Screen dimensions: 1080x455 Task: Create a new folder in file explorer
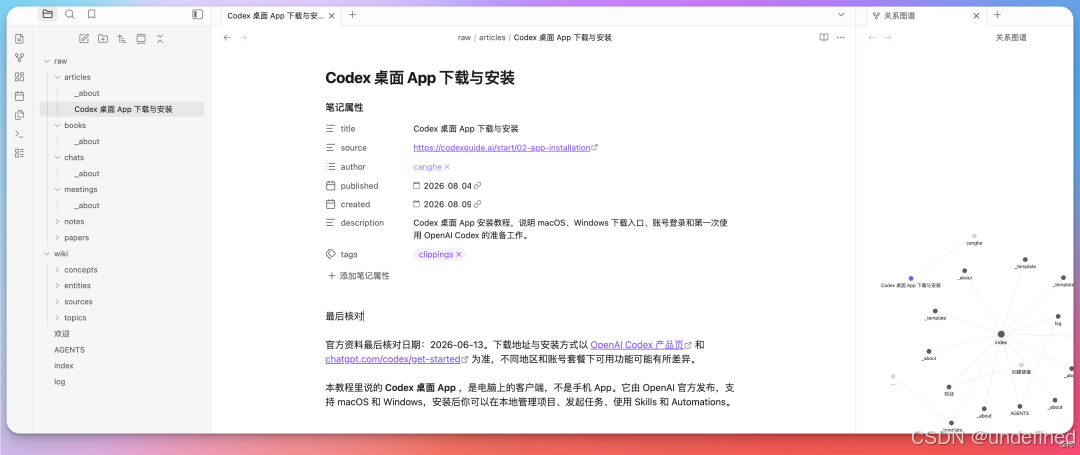tap(103, 39)
